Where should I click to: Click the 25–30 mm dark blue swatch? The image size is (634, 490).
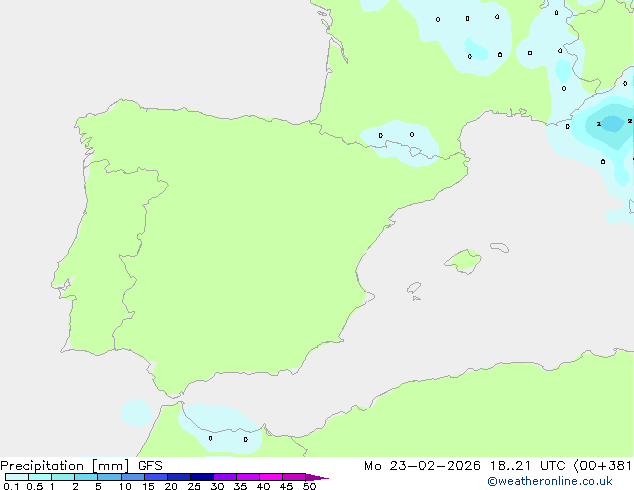[x=202, y=477]
